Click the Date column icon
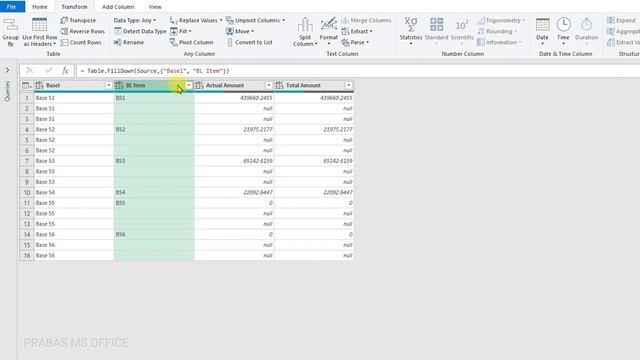This screenshot has height=360, width=640. point(542,24)
